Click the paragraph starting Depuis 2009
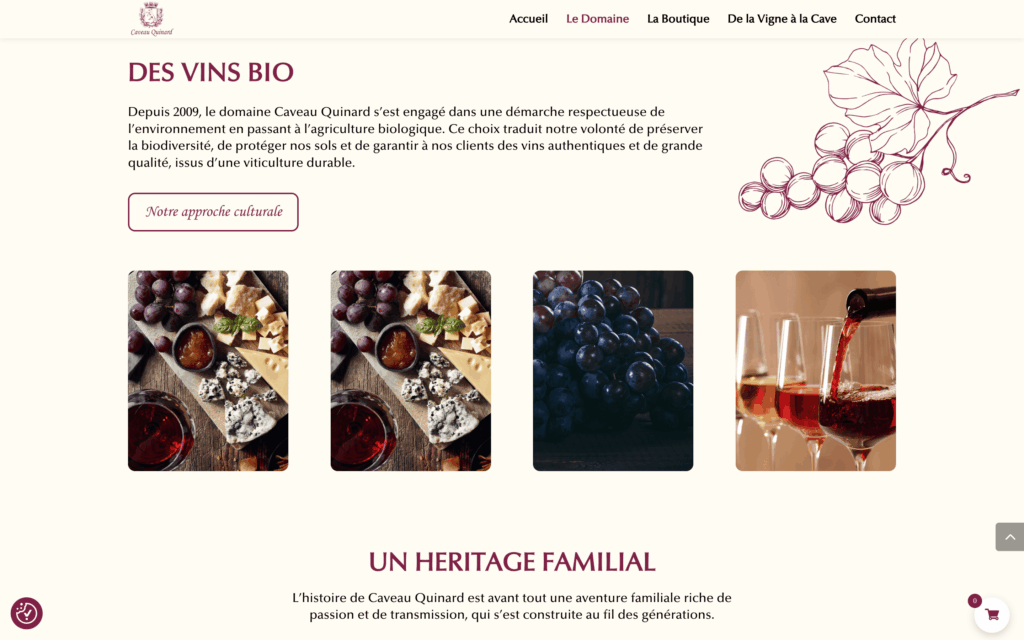This screenshot has height=640, width=1024. click(x=415, y=137)
